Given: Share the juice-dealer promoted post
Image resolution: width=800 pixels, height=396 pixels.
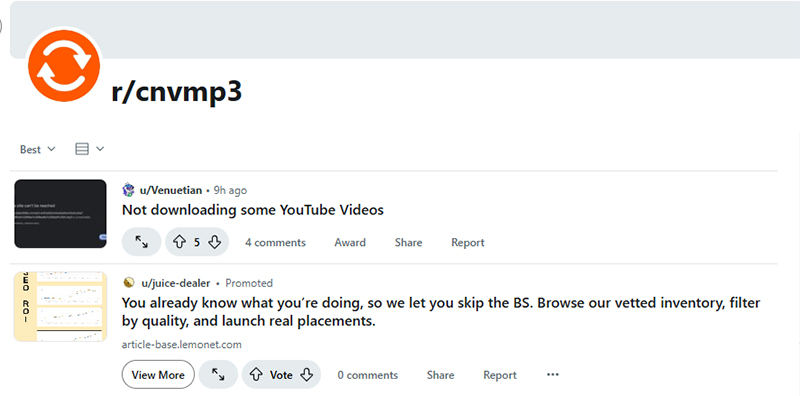Looking at the screenshot, I should point(440,375).
